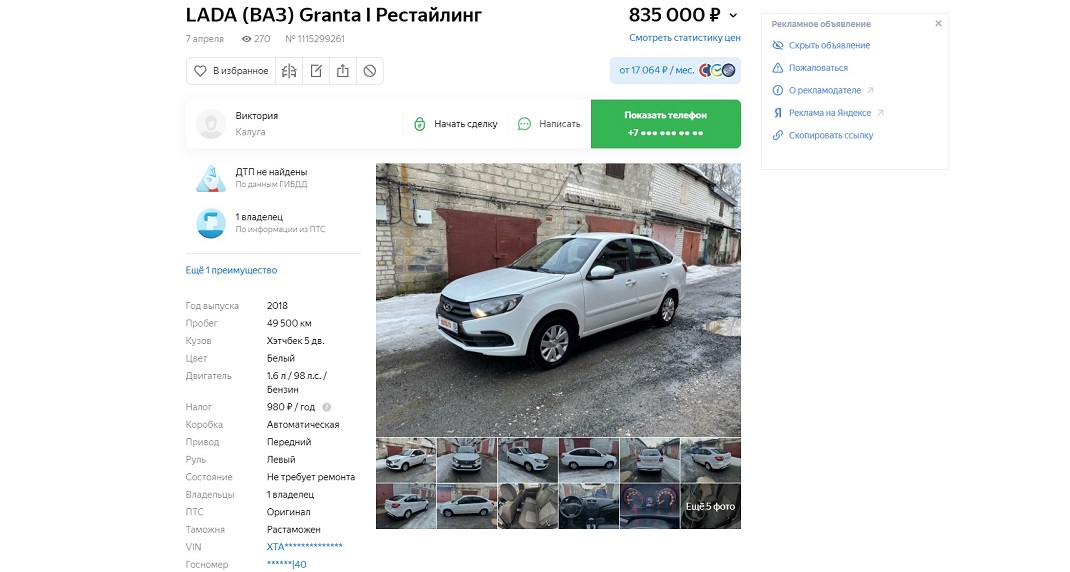1070x572 pixels.
Task: Show the seller's phone number
Action: point(665,124)
